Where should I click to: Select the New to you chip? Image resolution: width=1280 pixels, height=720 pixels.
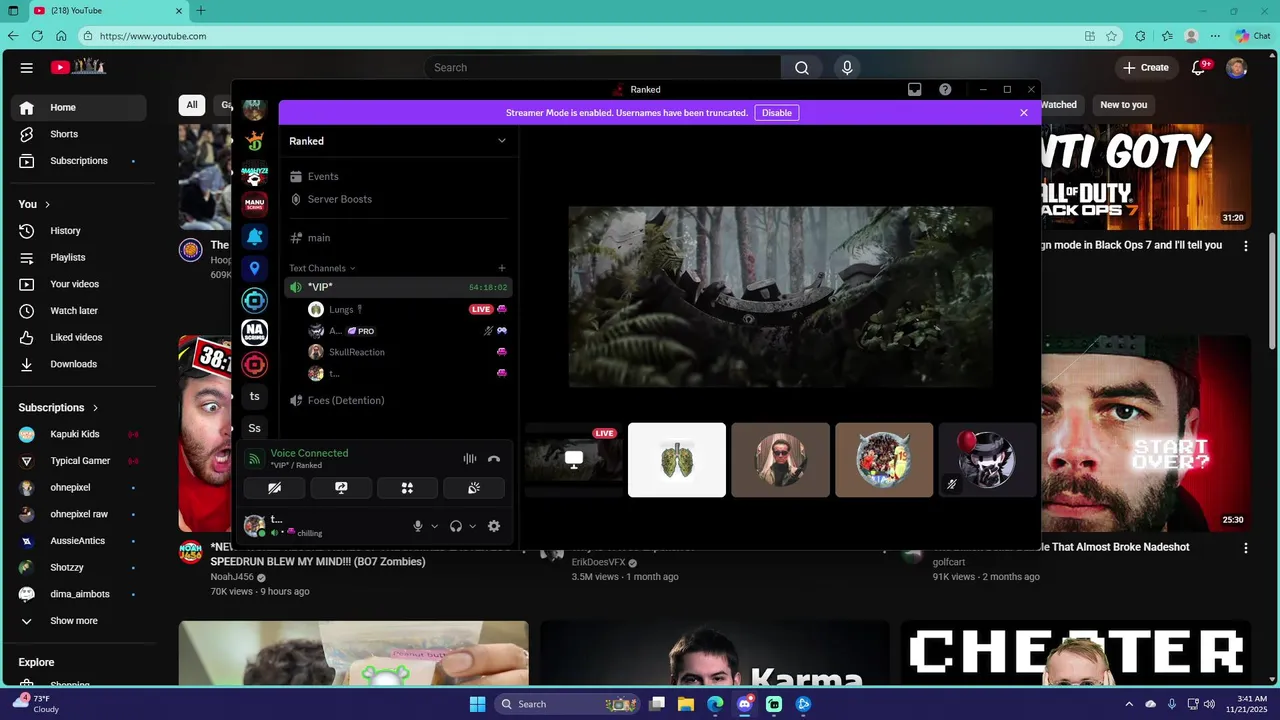[1124, 105]
